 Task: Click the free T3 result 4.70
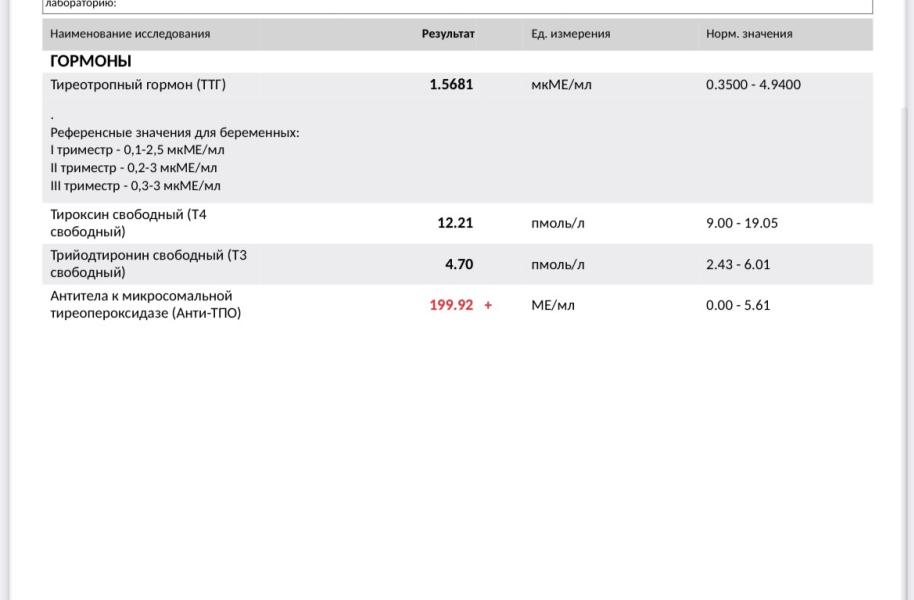click(x=459, y=265)
